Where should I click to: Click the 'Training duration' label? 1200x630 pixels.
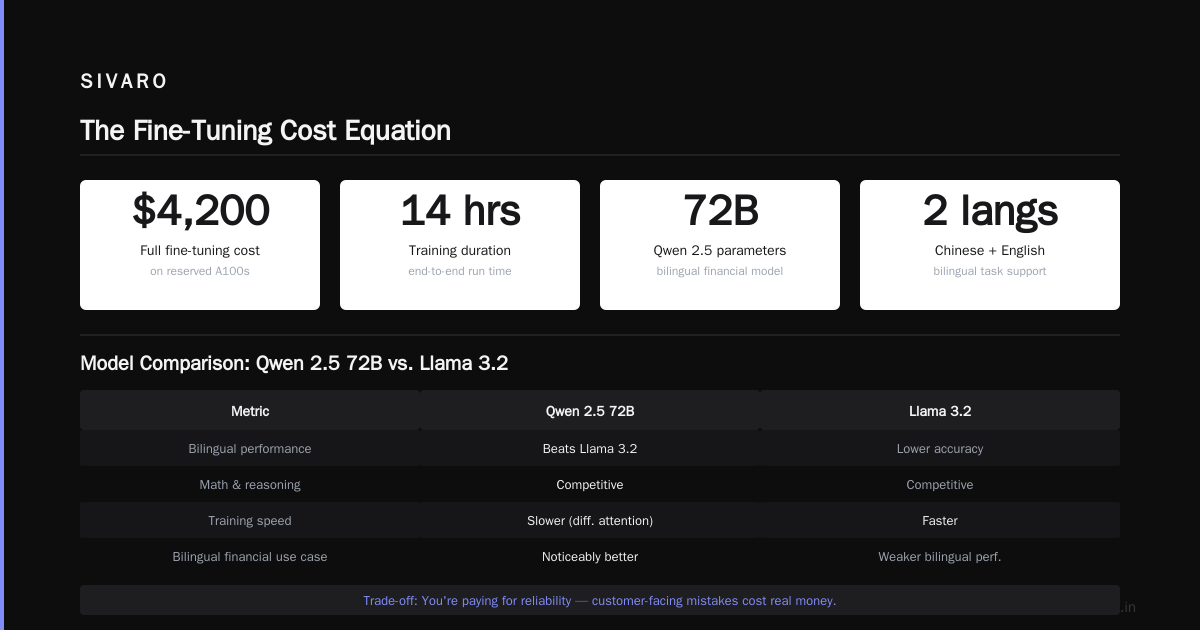[460, 251]
